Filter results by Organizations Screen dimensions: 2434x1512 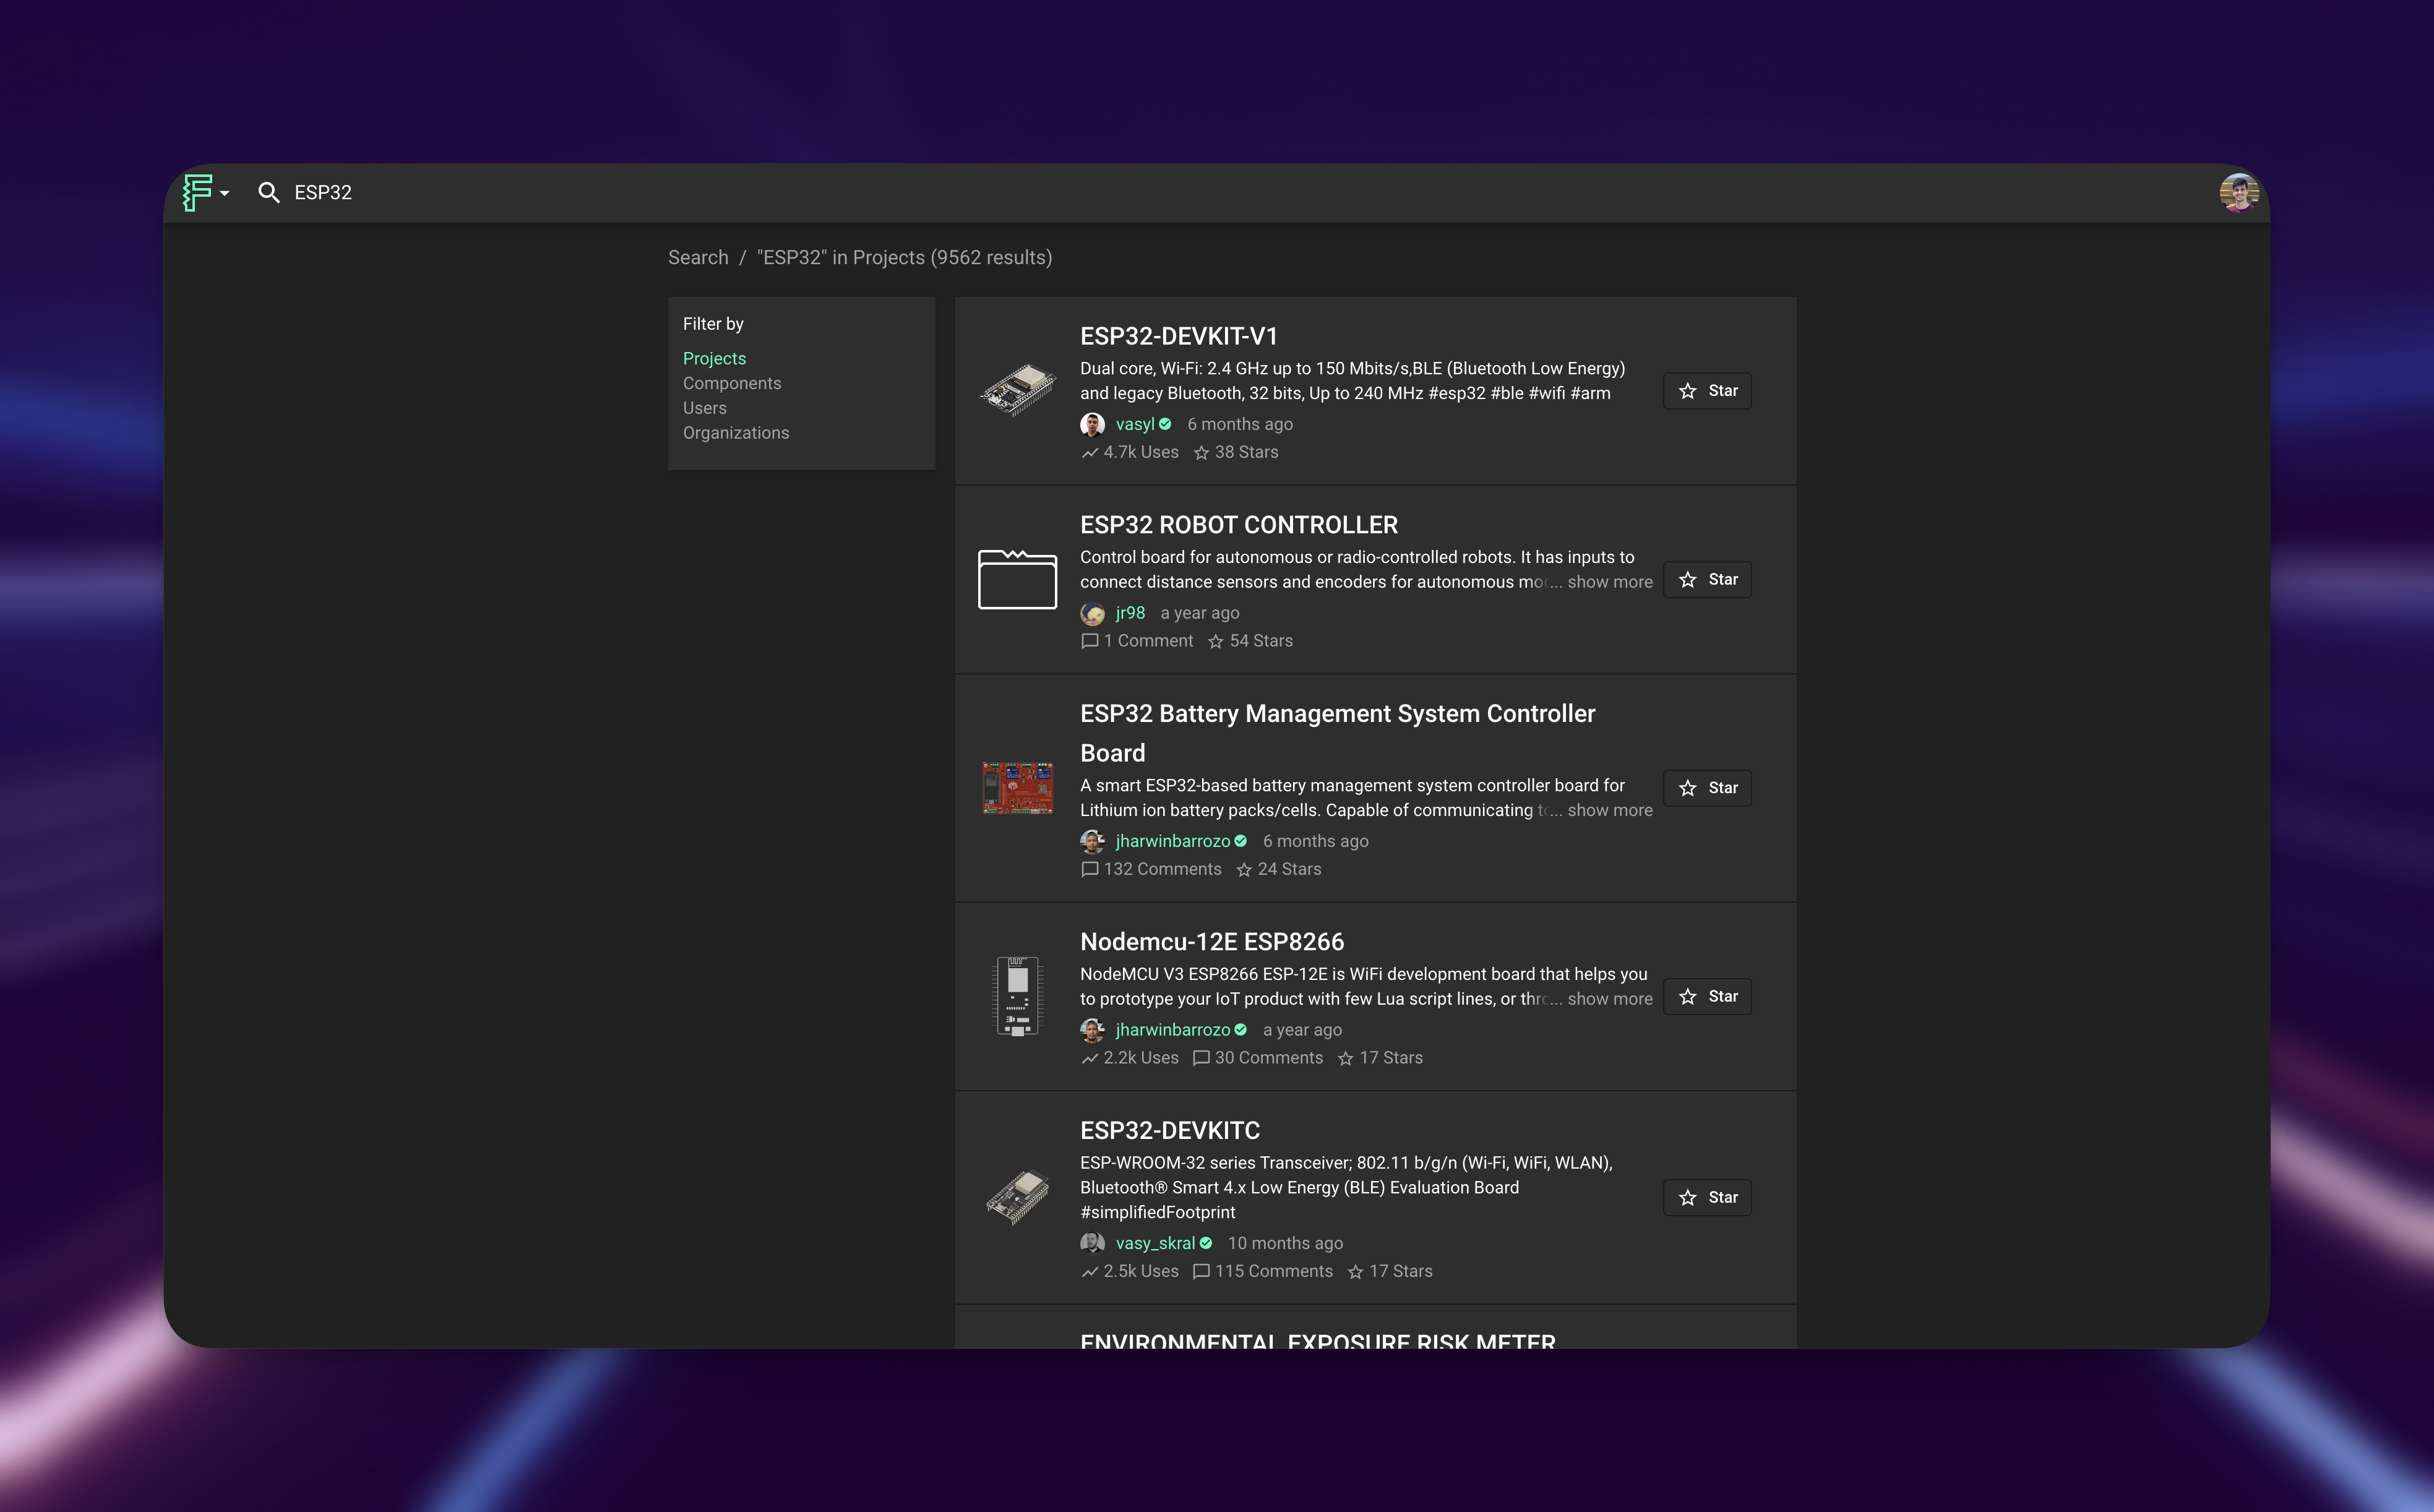[x=735, y=433]
